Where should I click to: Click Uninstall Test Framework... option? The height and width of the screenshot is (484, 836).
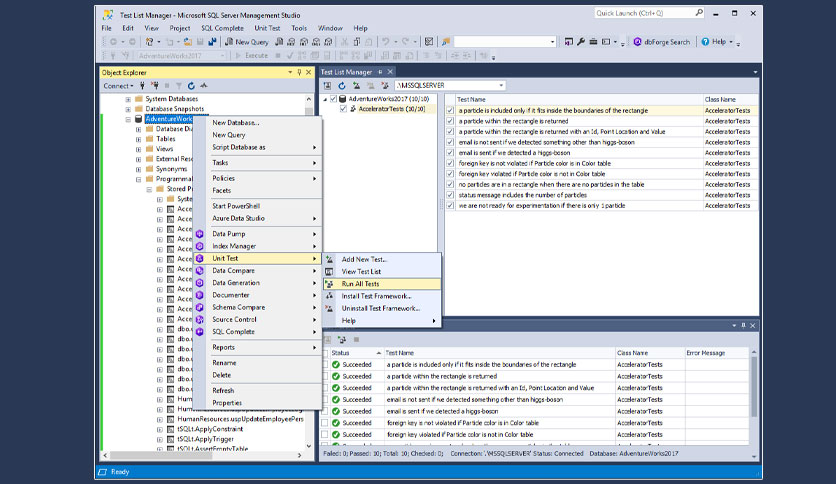point(382,309)
